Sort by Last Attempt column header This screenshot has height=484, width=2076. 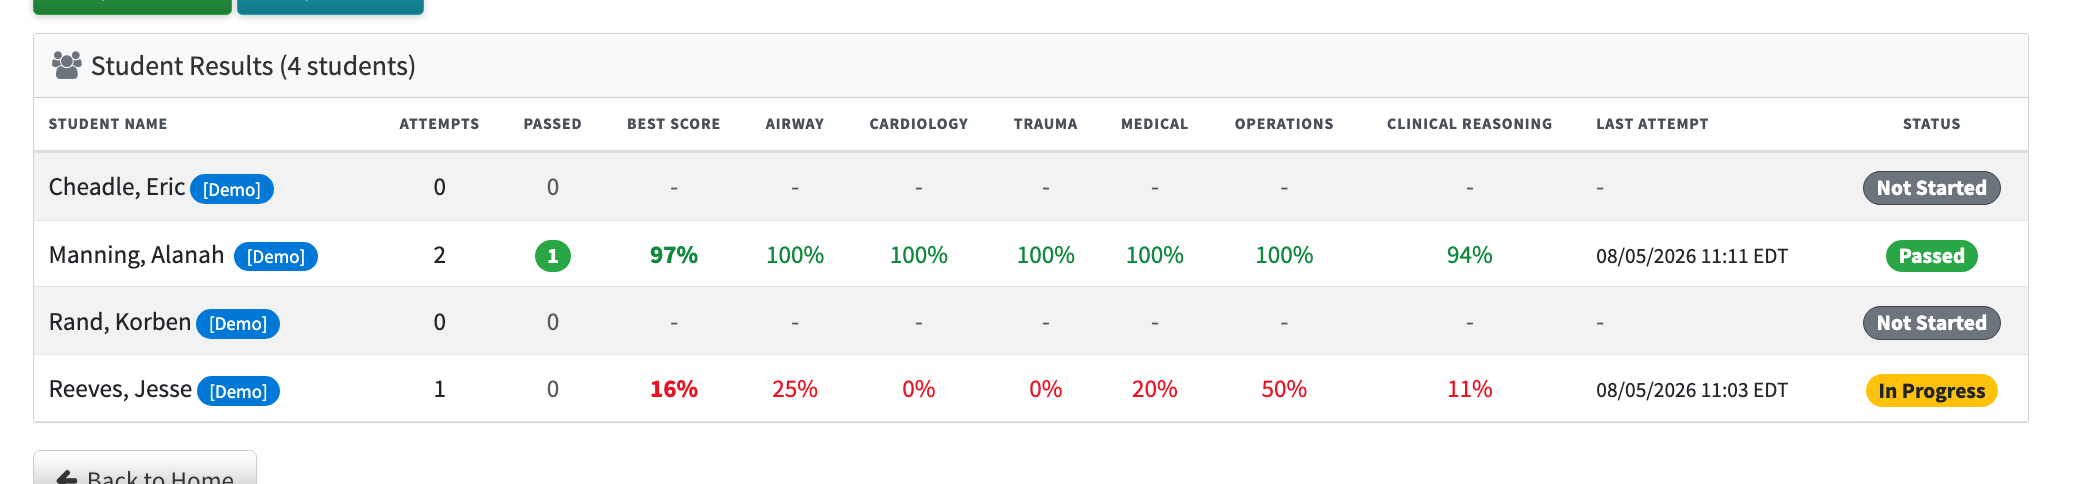(1652, 124)
